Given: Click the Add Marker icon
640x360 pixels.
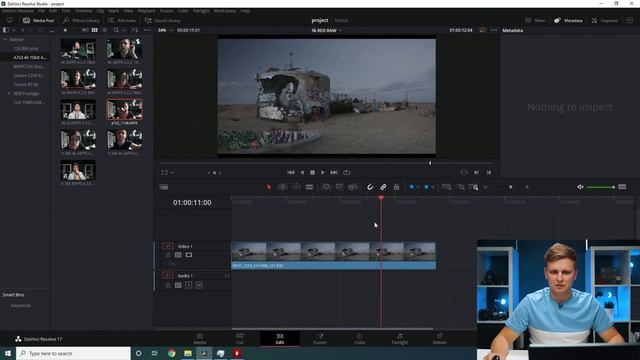Looking at the screenshot, I should tap(426, 187).
